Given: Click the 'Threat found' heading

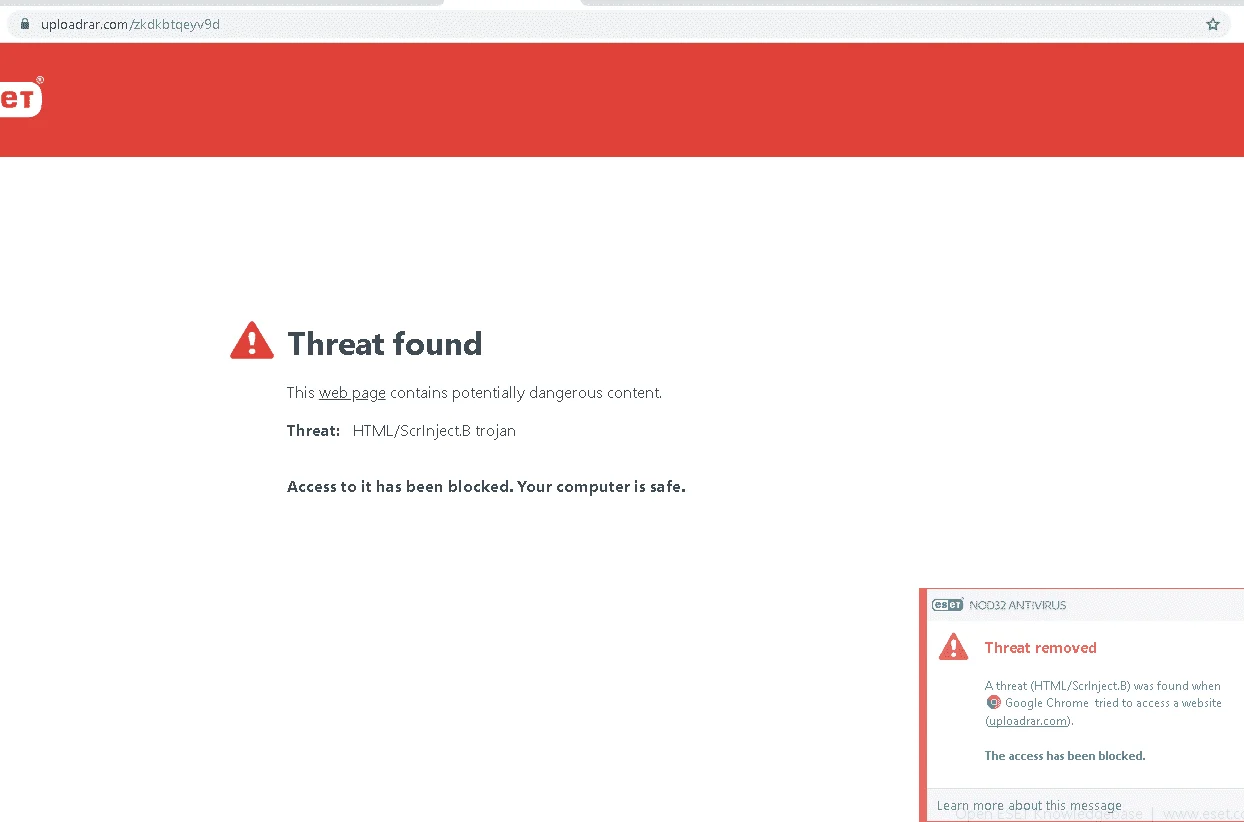Looking at the screenshot, I should coord(385,344).
